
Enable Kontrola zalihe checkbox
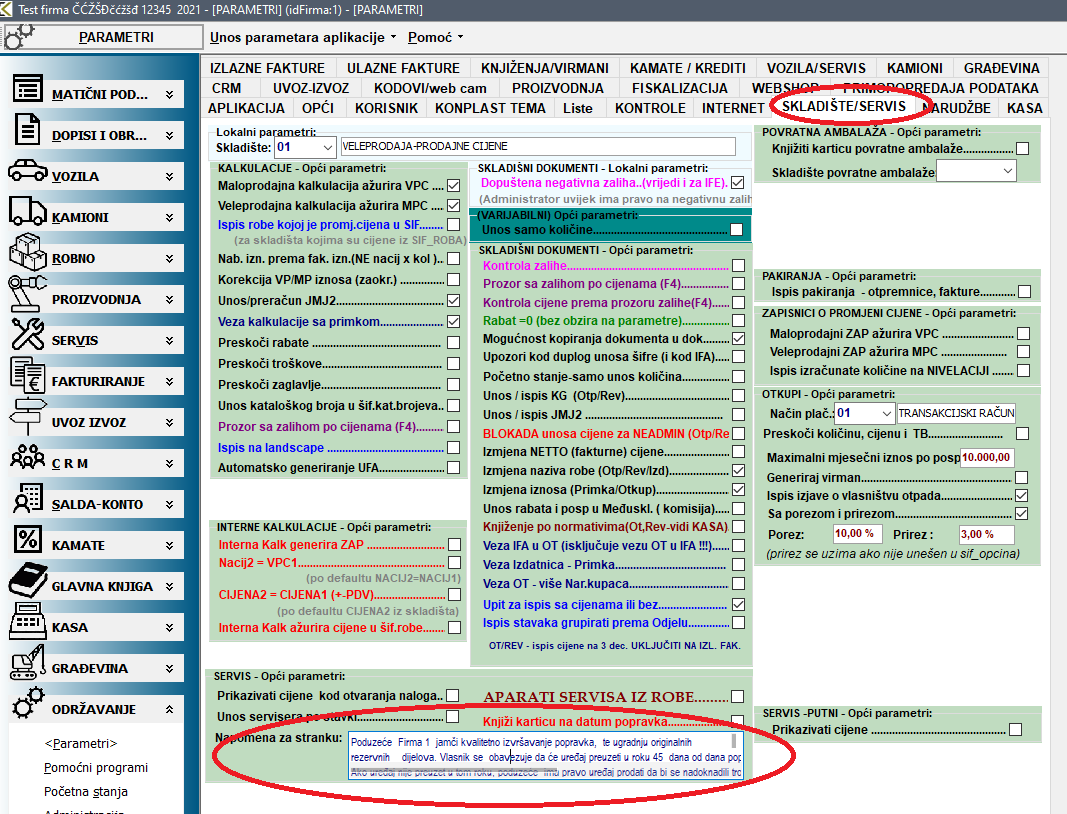[738, 265]
